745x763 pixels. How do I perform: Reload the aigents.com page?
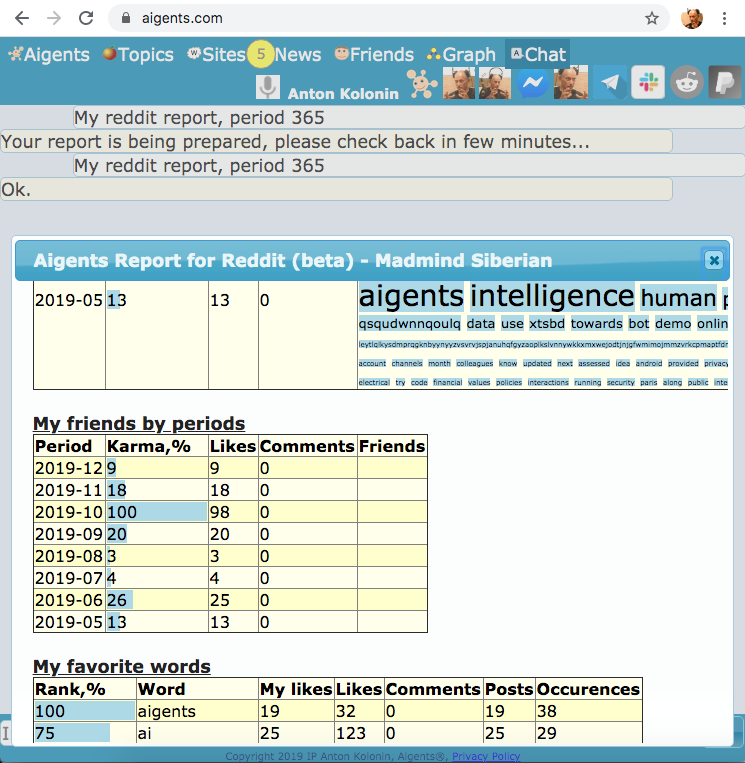[x=86, y=18]
